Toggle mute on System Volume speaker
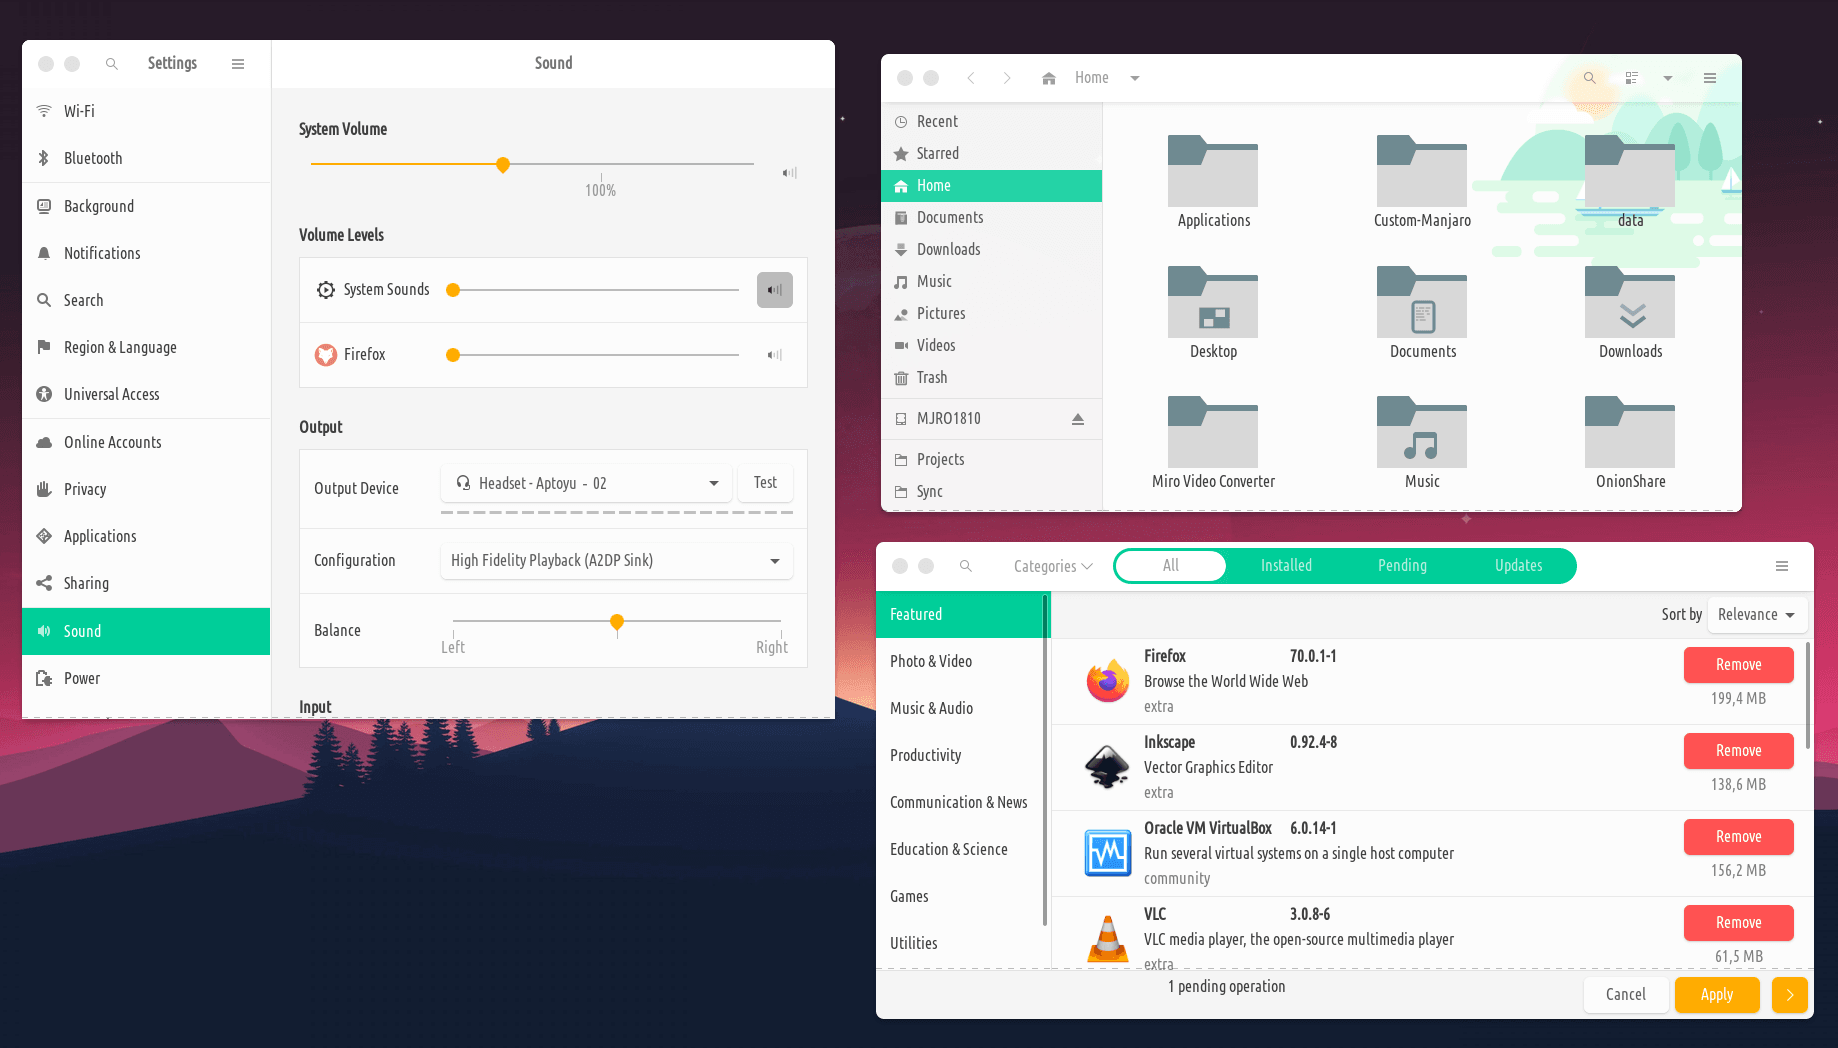This screenshot has height=1048, width=1838. [789, 173]
